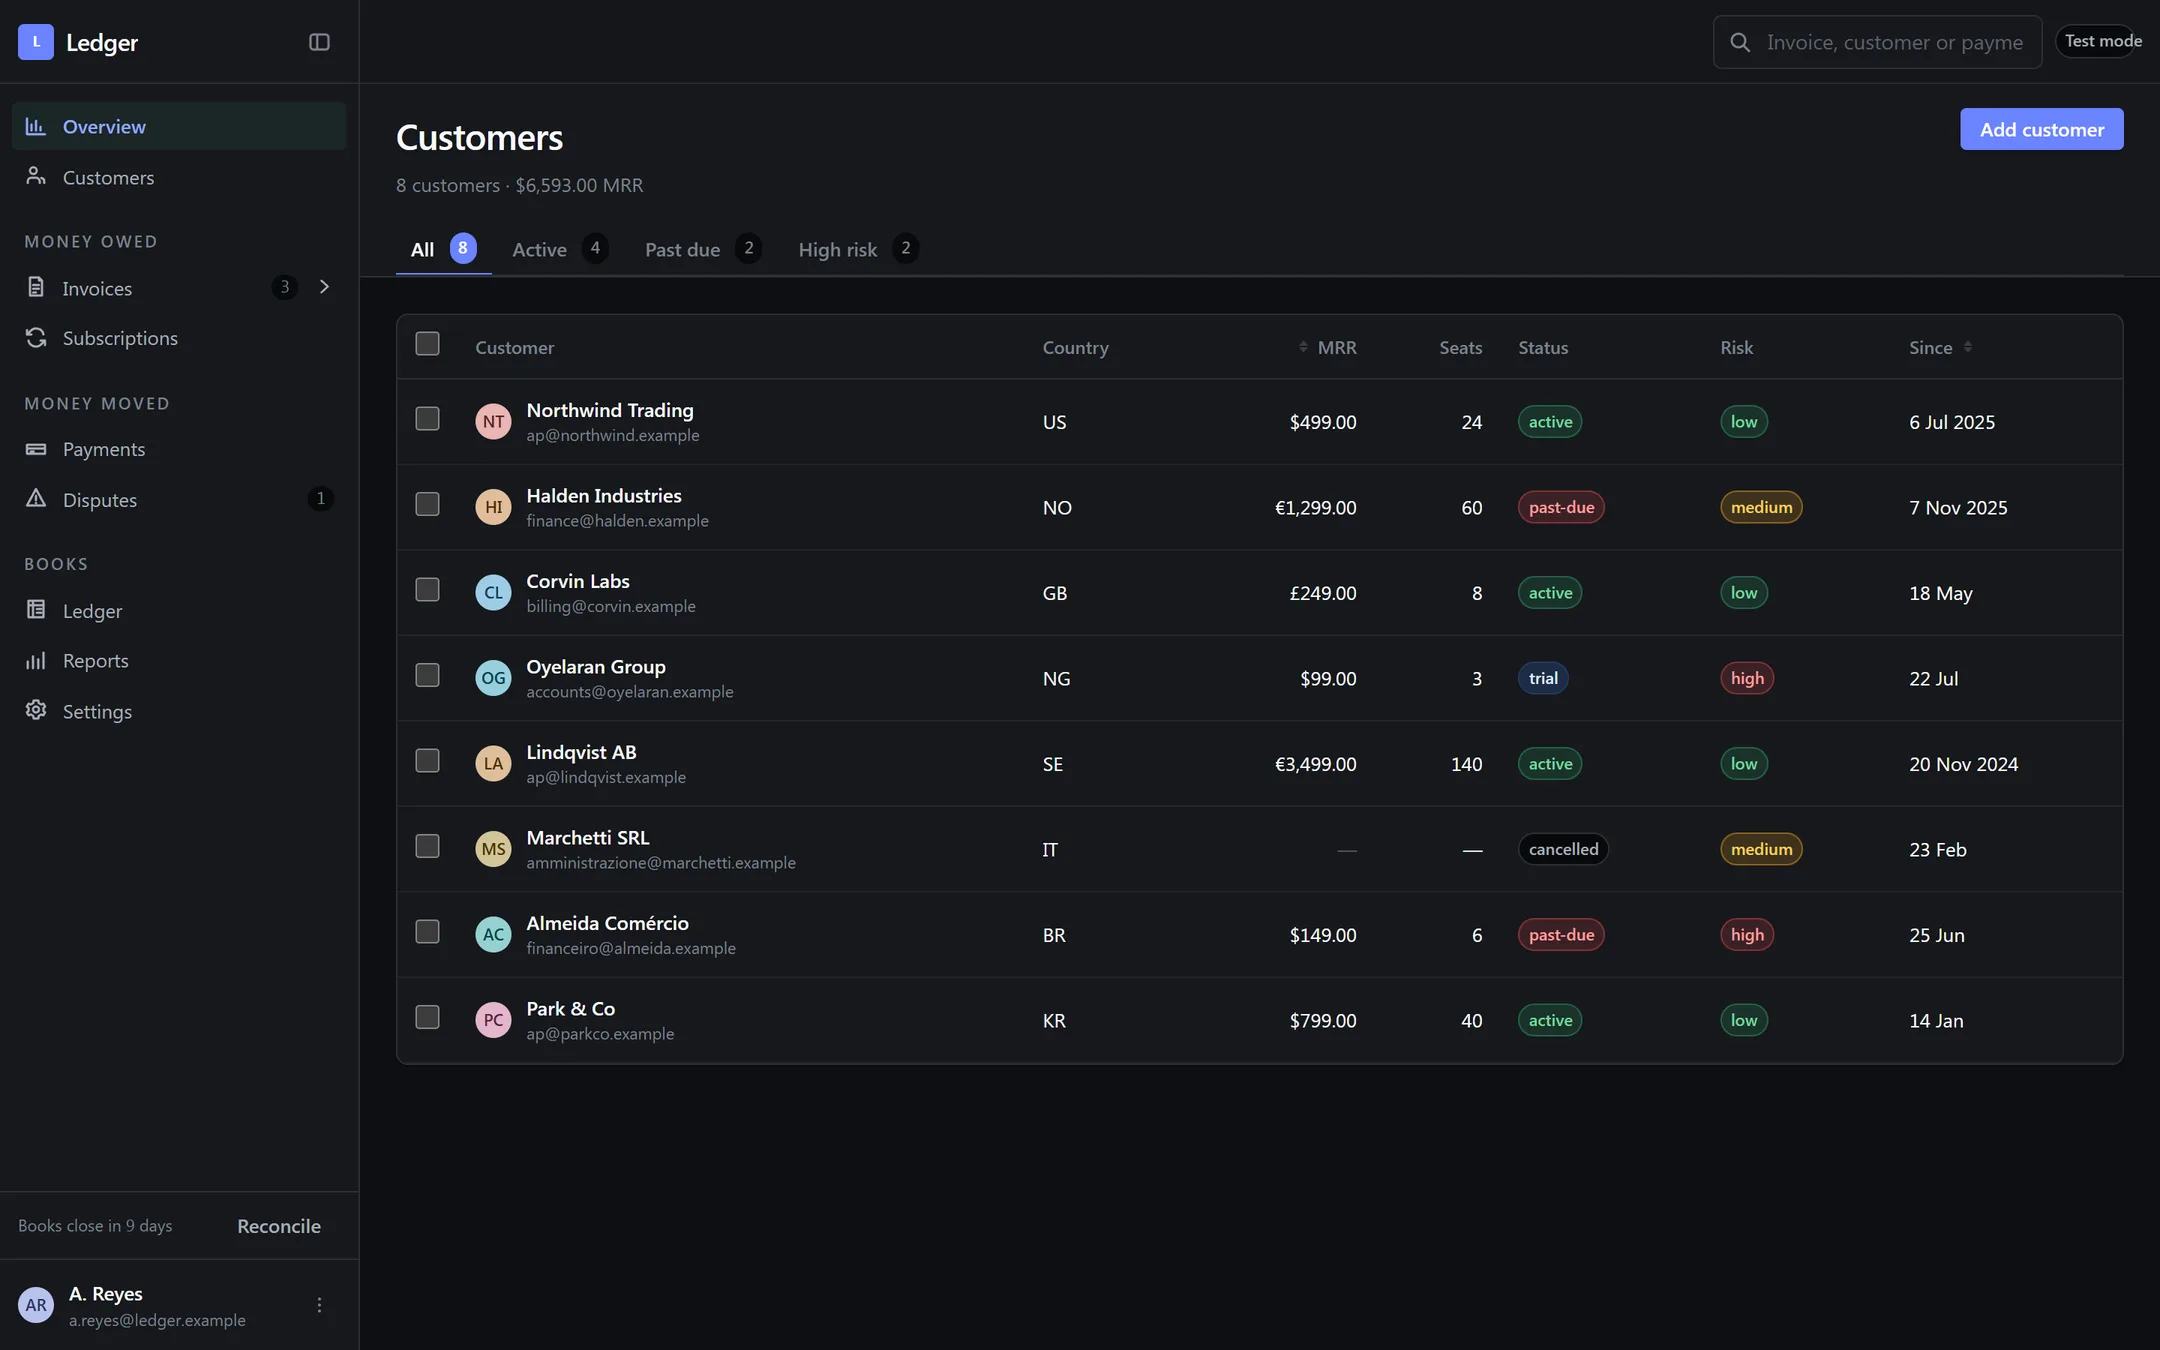Check the Halden Industries row checkbox

(x=427, y=504)
